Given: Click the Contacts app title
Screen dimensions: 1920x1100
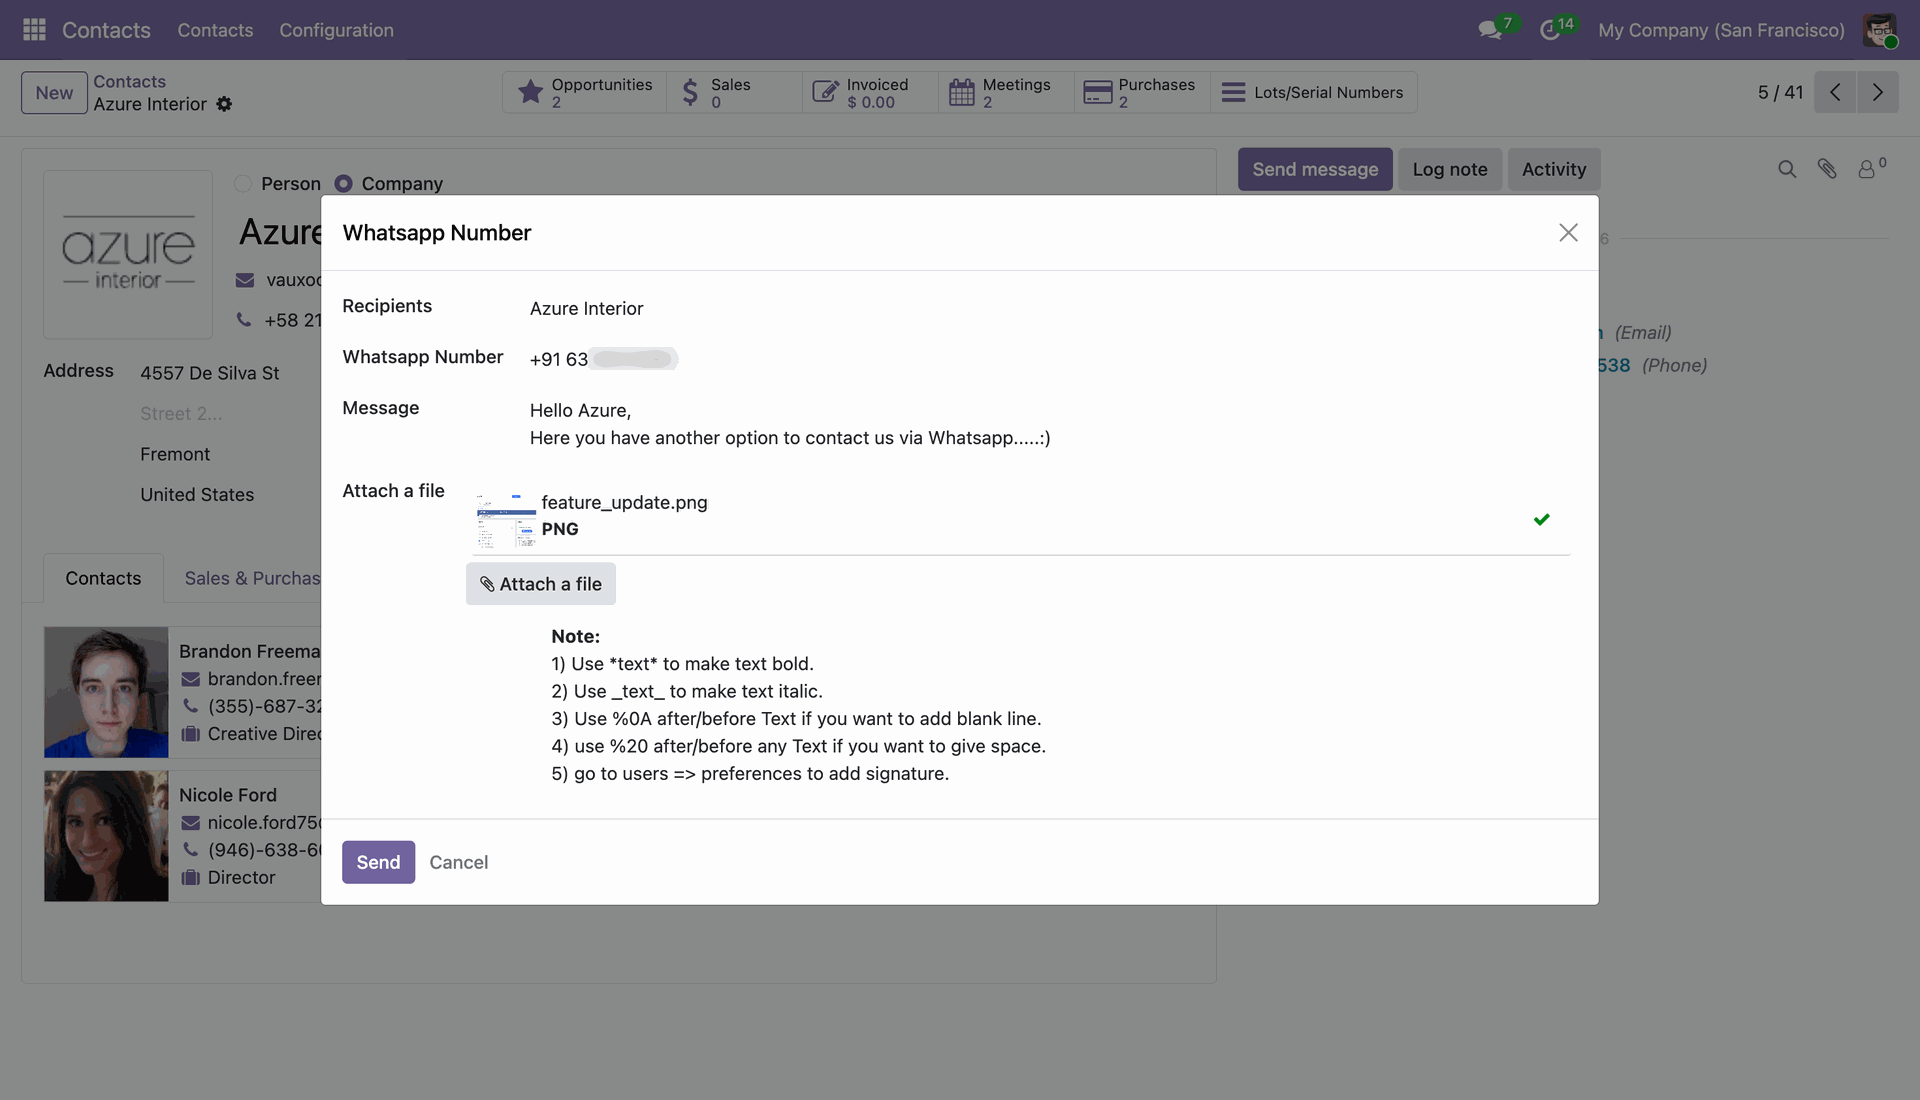Looking at the screenshot, I should point(106,30).
